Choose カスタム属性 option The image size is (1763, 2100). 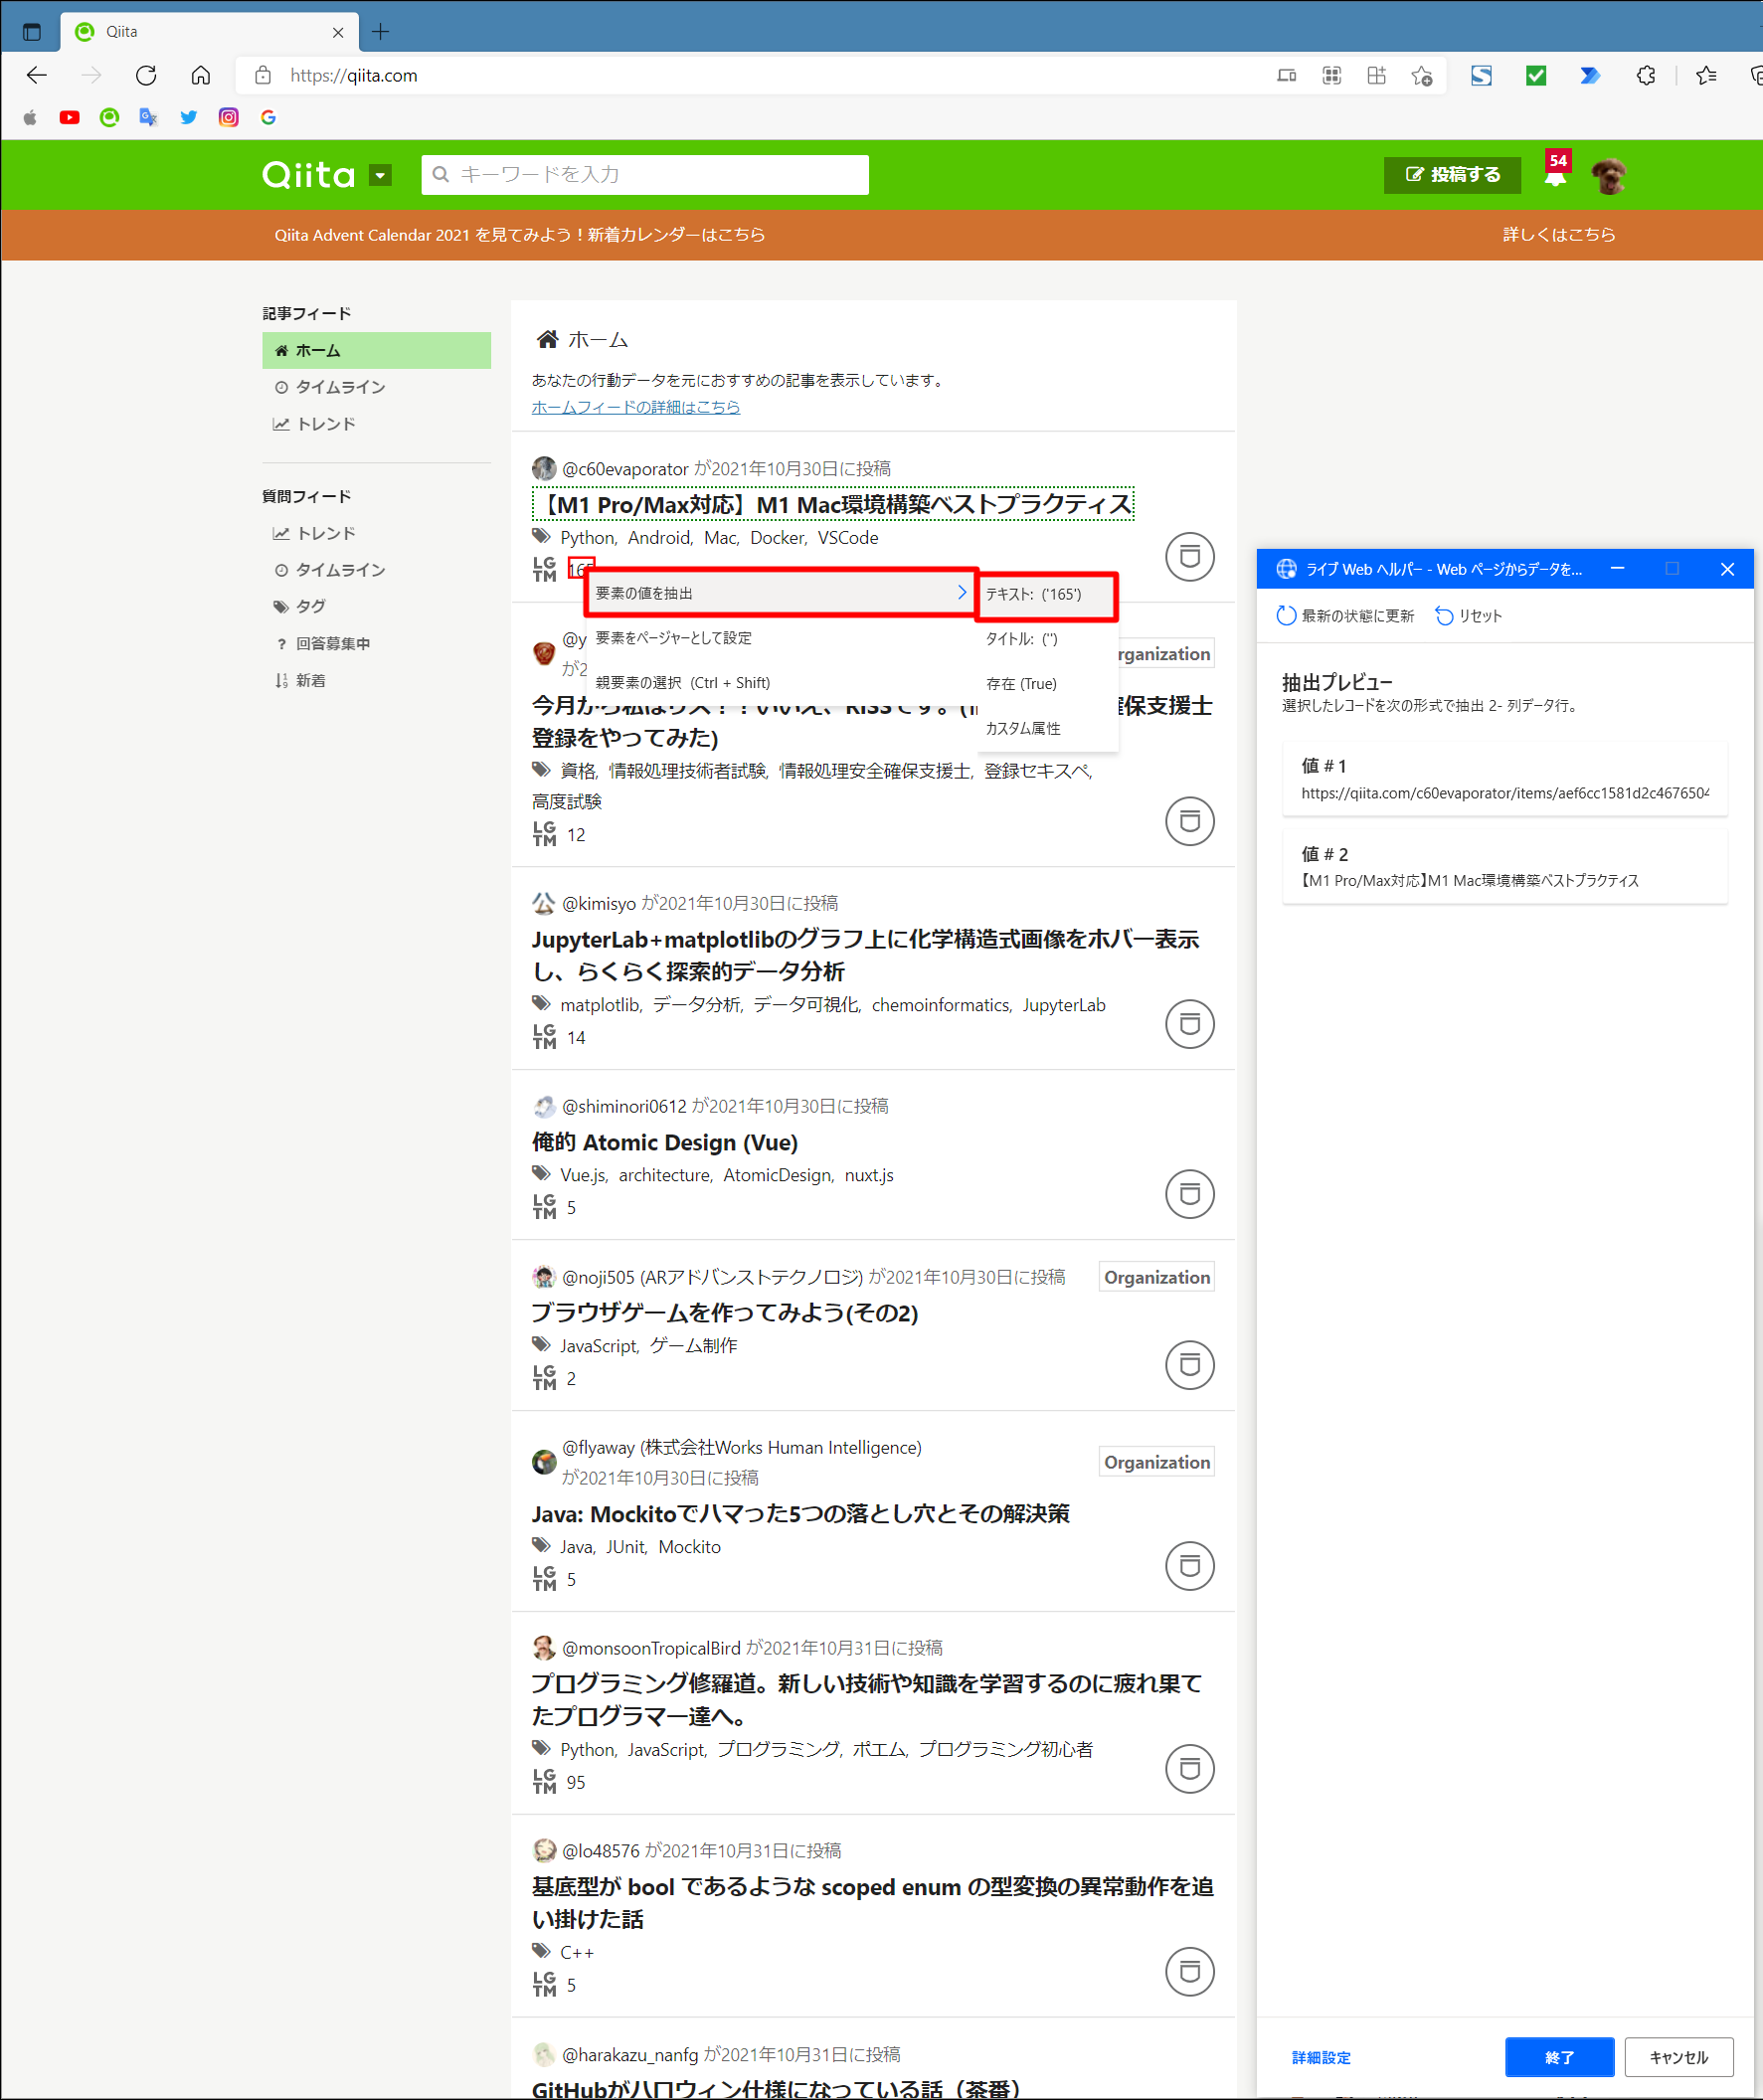click(1046, 728)
